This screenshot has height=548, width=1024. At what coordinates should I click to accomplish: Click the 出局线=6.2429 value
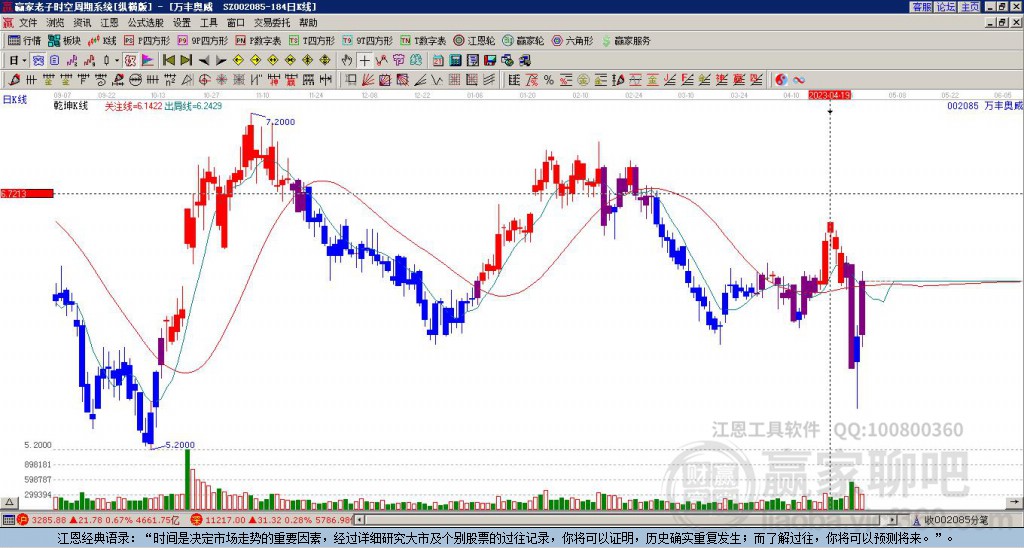(193, 106)
